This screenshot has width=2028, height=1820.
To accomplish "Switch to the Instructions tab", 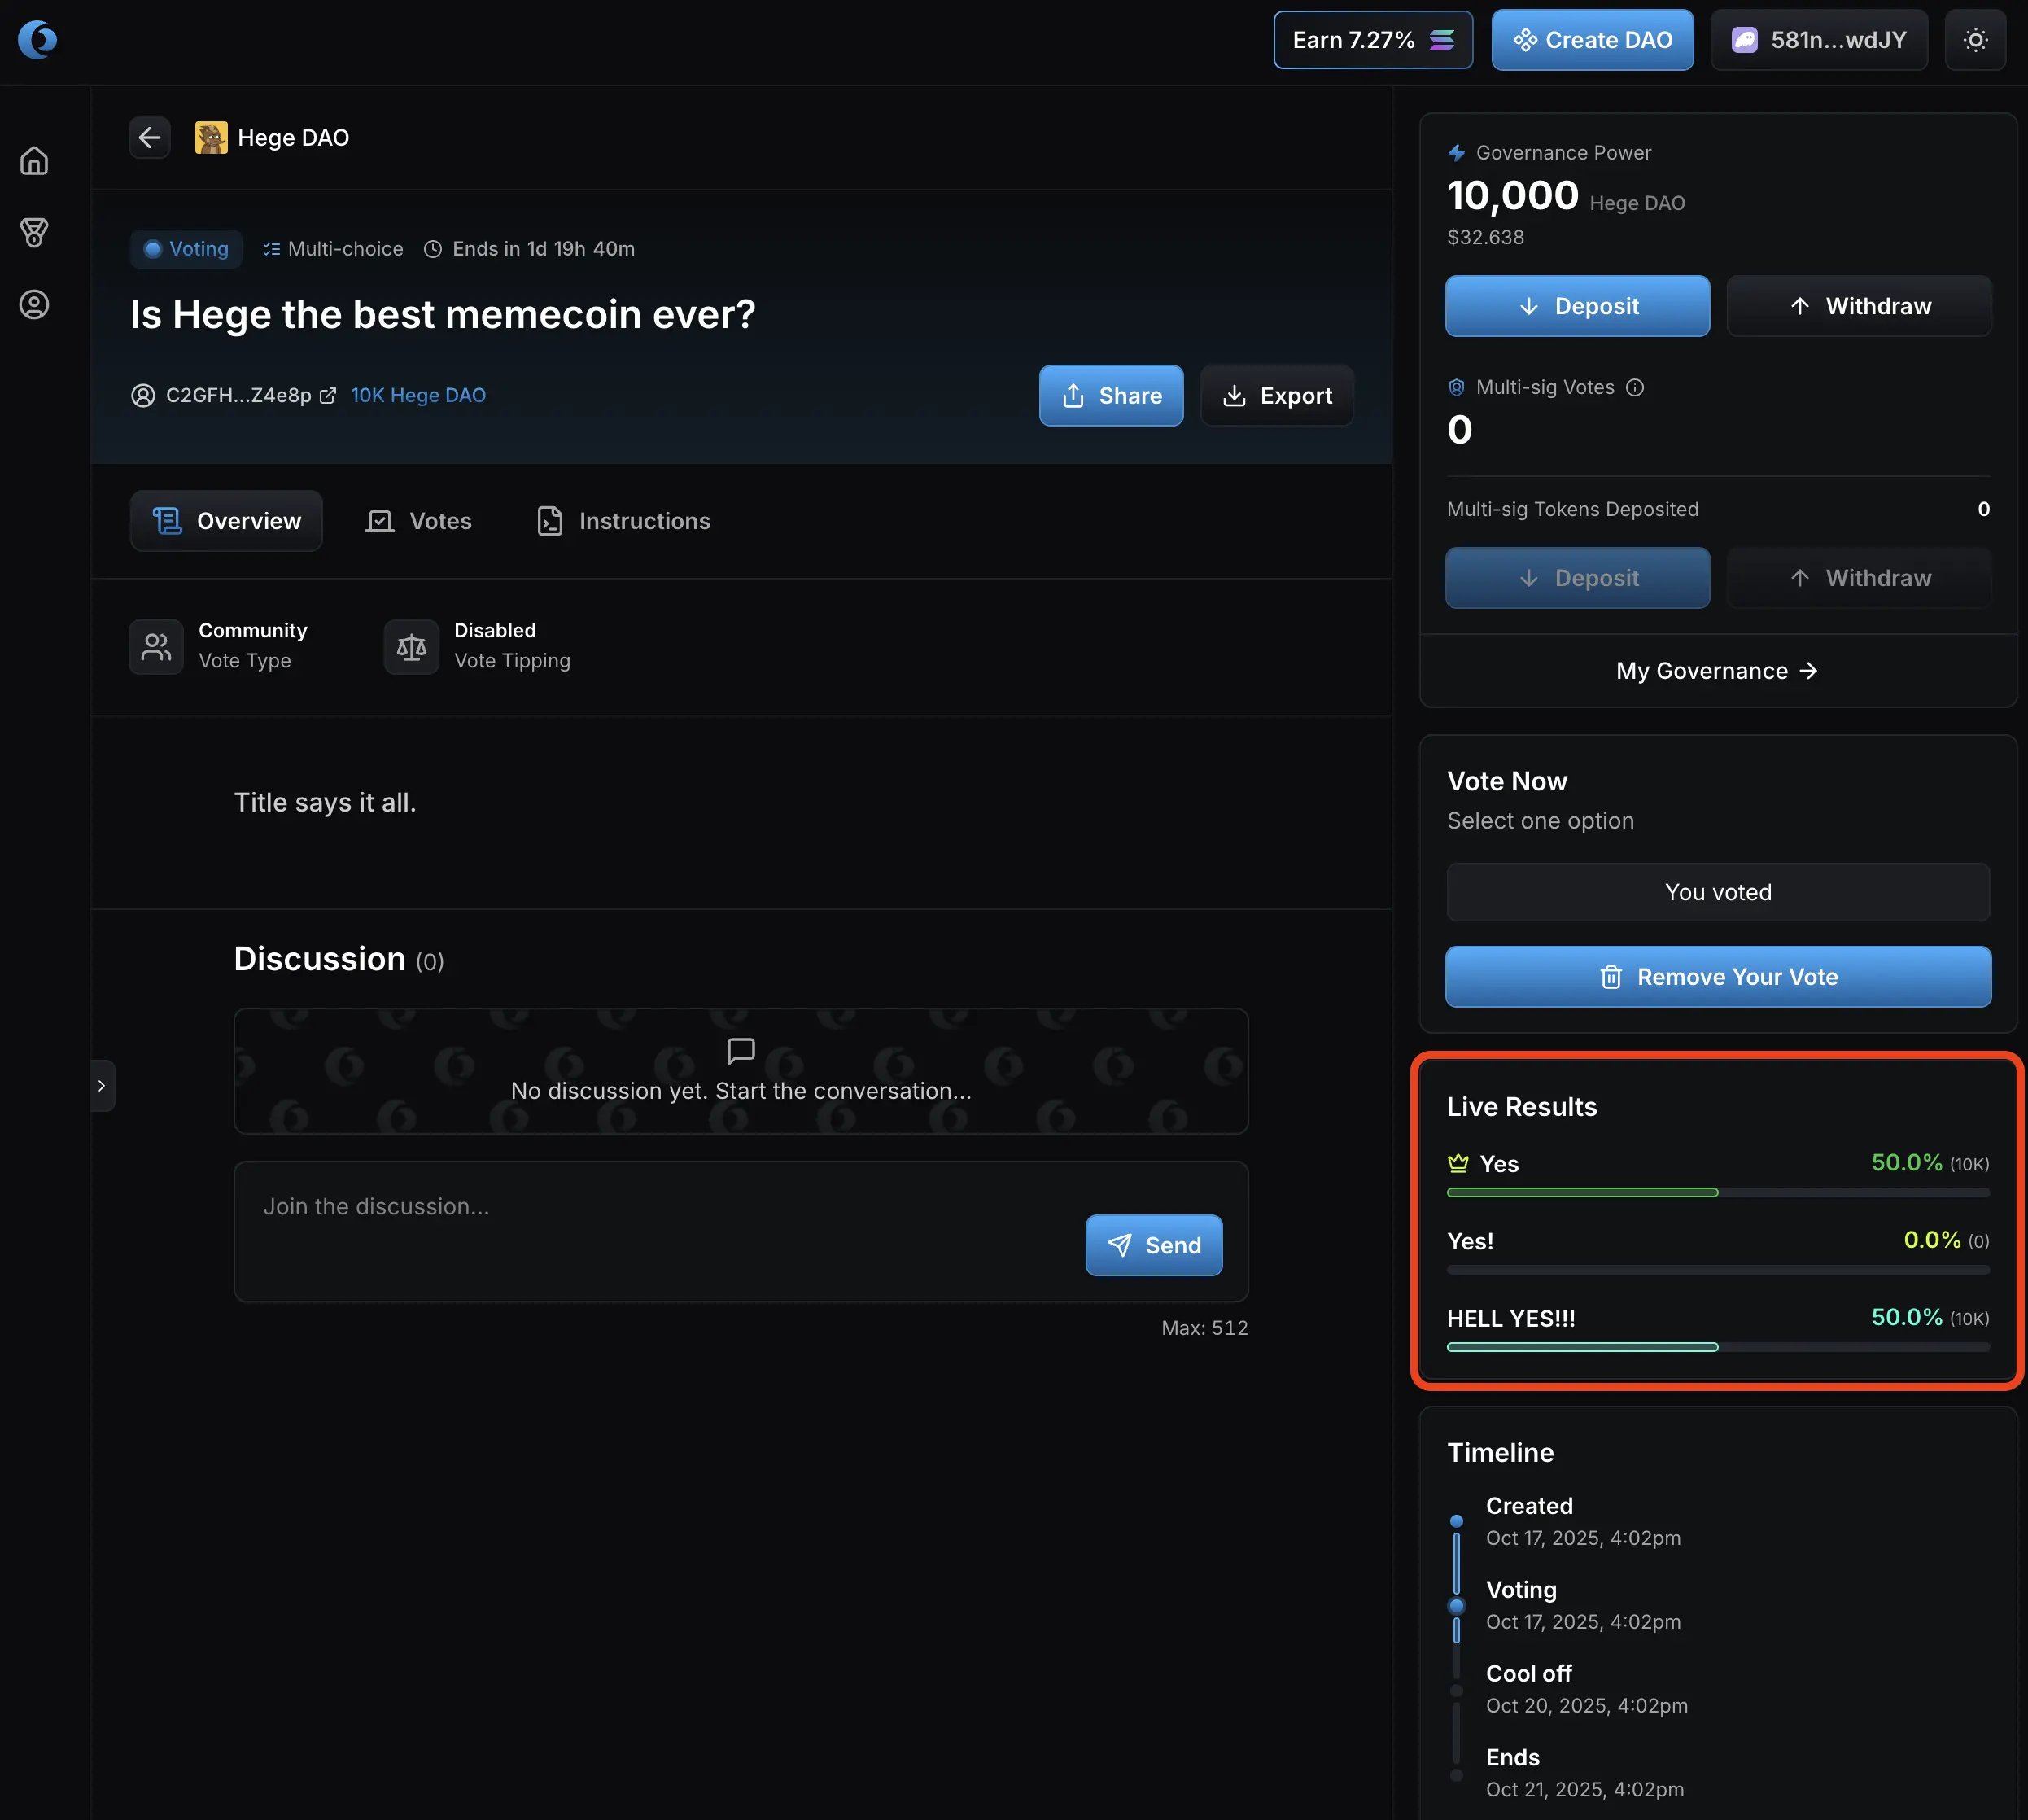I will point(623,521).
